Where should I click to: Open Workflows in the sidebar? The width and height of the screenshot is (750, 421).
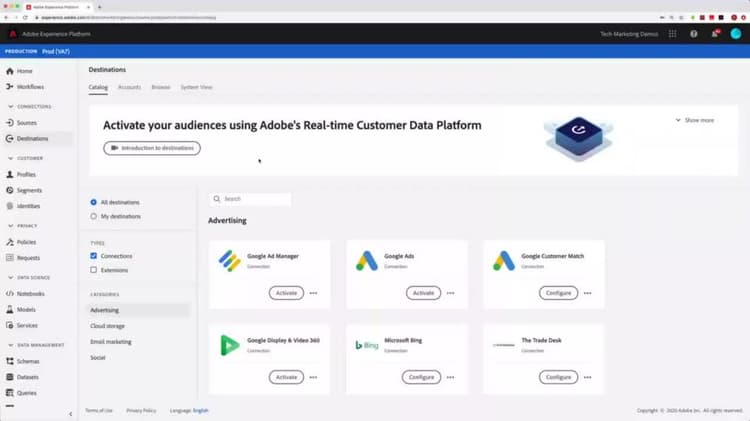[x=25, y=87]
